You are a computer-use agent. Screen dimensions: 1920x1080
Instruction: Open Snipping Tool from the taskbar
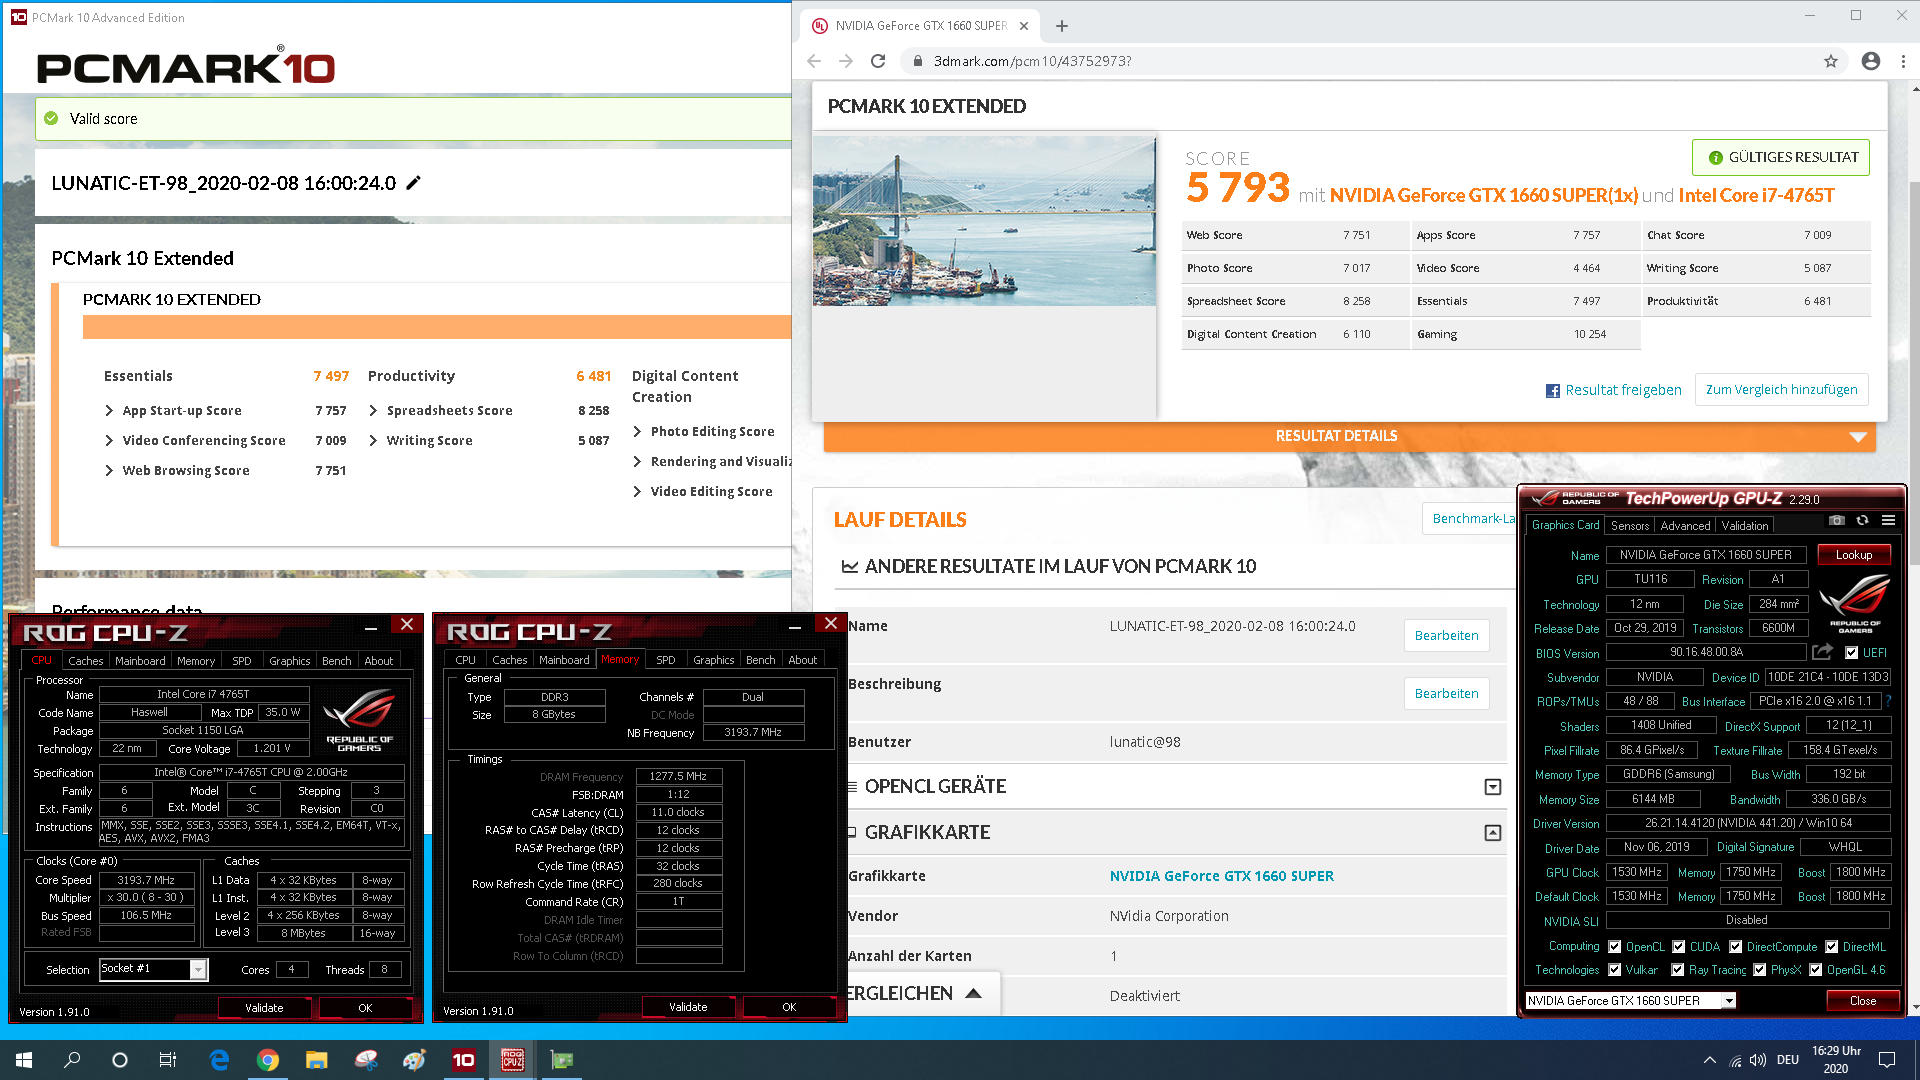(x=366, y=1060)
